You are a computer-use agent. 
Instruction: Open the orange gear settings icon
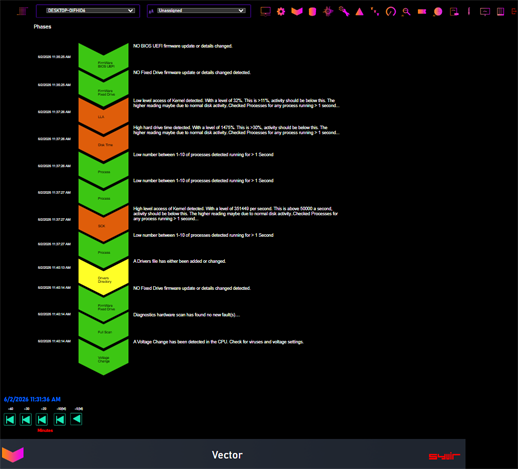click(x=281, y=12)
